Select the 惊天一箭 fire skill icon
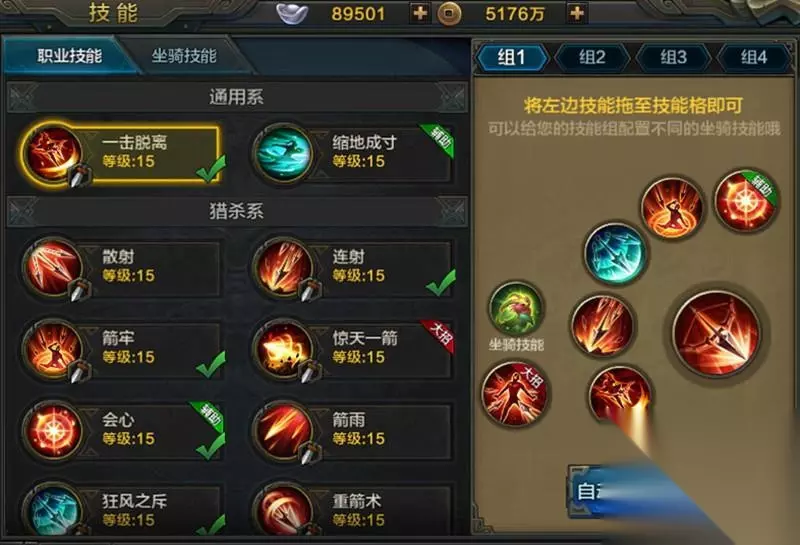 coord(283,349)
